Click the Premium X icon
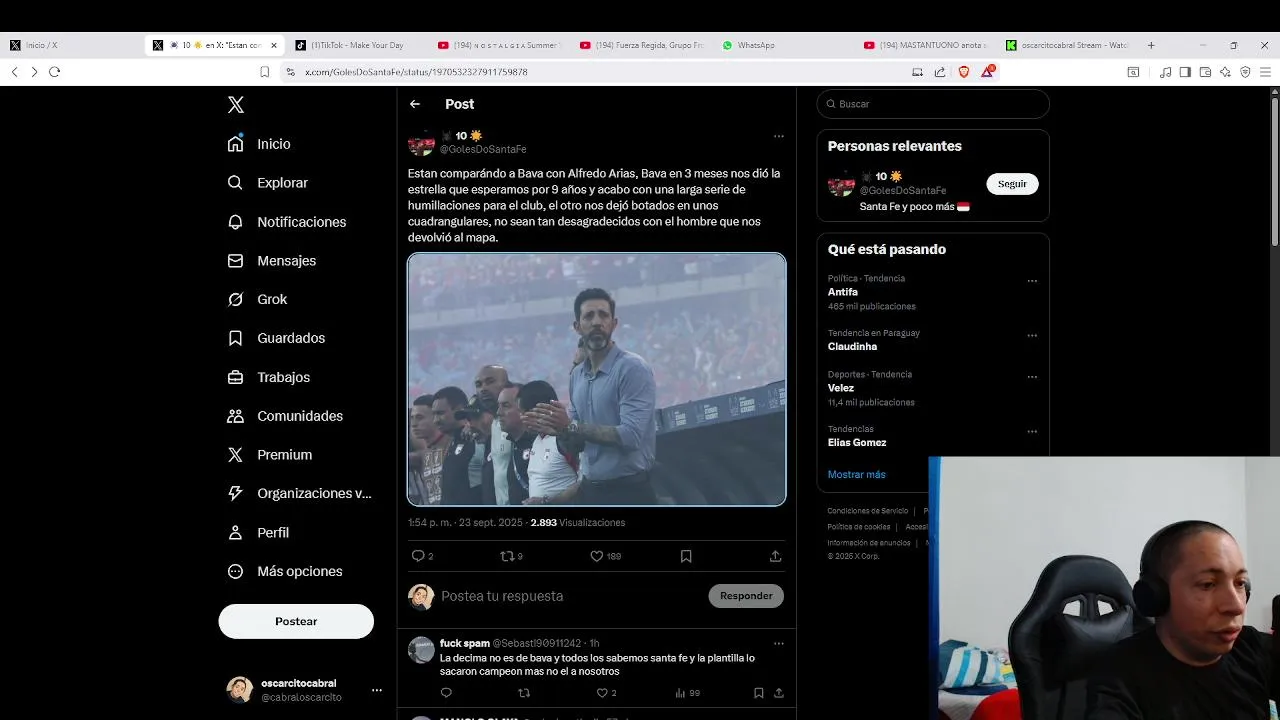Viewport: 1280px width, 720px height. (x=235, y=455)
